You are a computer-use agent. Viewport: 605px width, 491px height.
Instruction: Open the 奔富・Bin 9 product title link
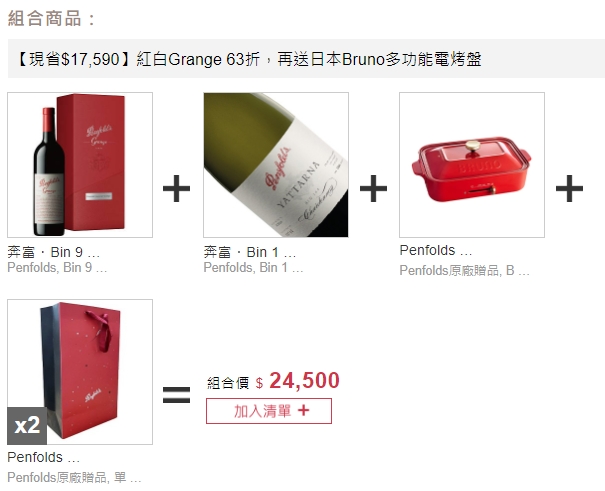click(x=54, y=252)
